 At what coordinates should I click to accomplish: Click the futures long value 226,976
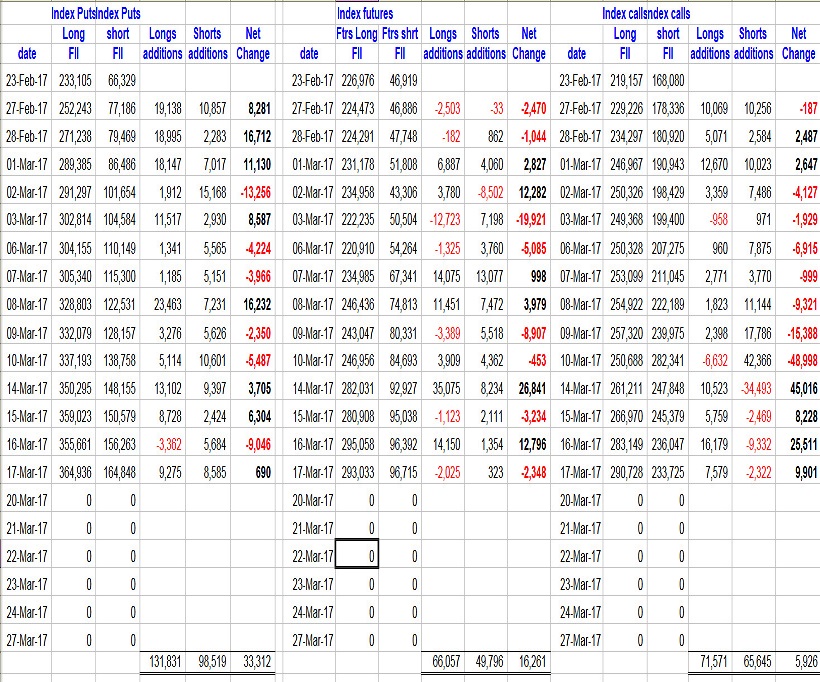[x=355, y=80]
